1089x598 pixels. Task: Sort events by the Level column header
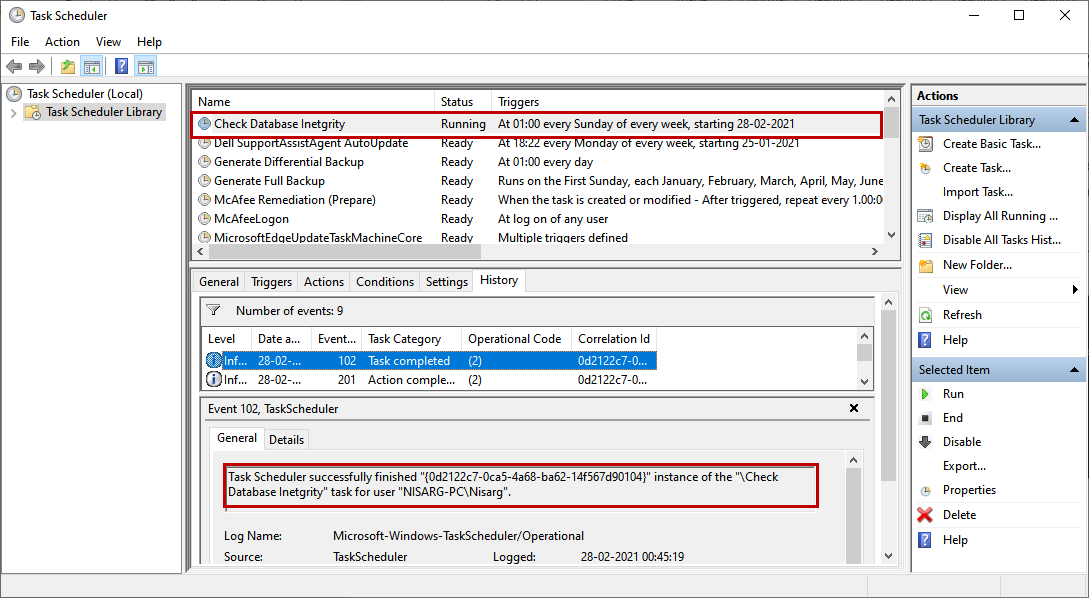(226, 339)
